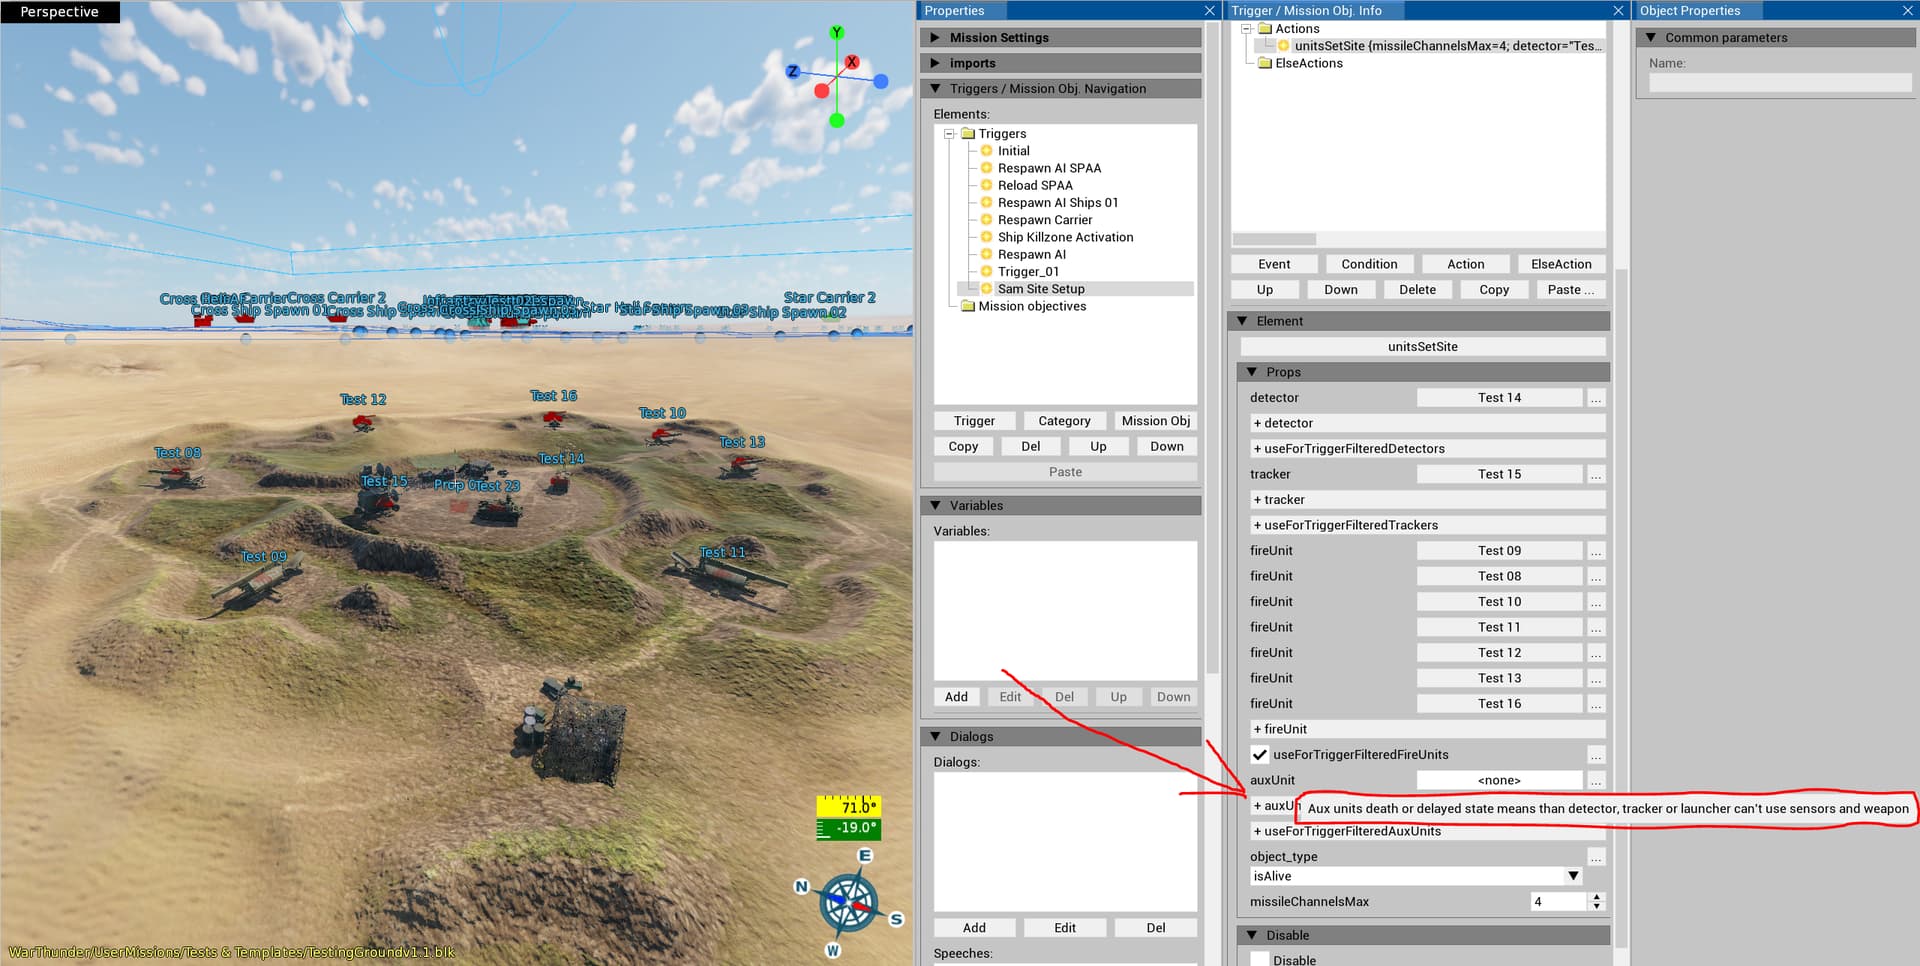Click the missileChannelsMax value field
Image resolution: width=1920 pixels, height=966 pixels.
pyautogui.click(x=1558, y=902)
